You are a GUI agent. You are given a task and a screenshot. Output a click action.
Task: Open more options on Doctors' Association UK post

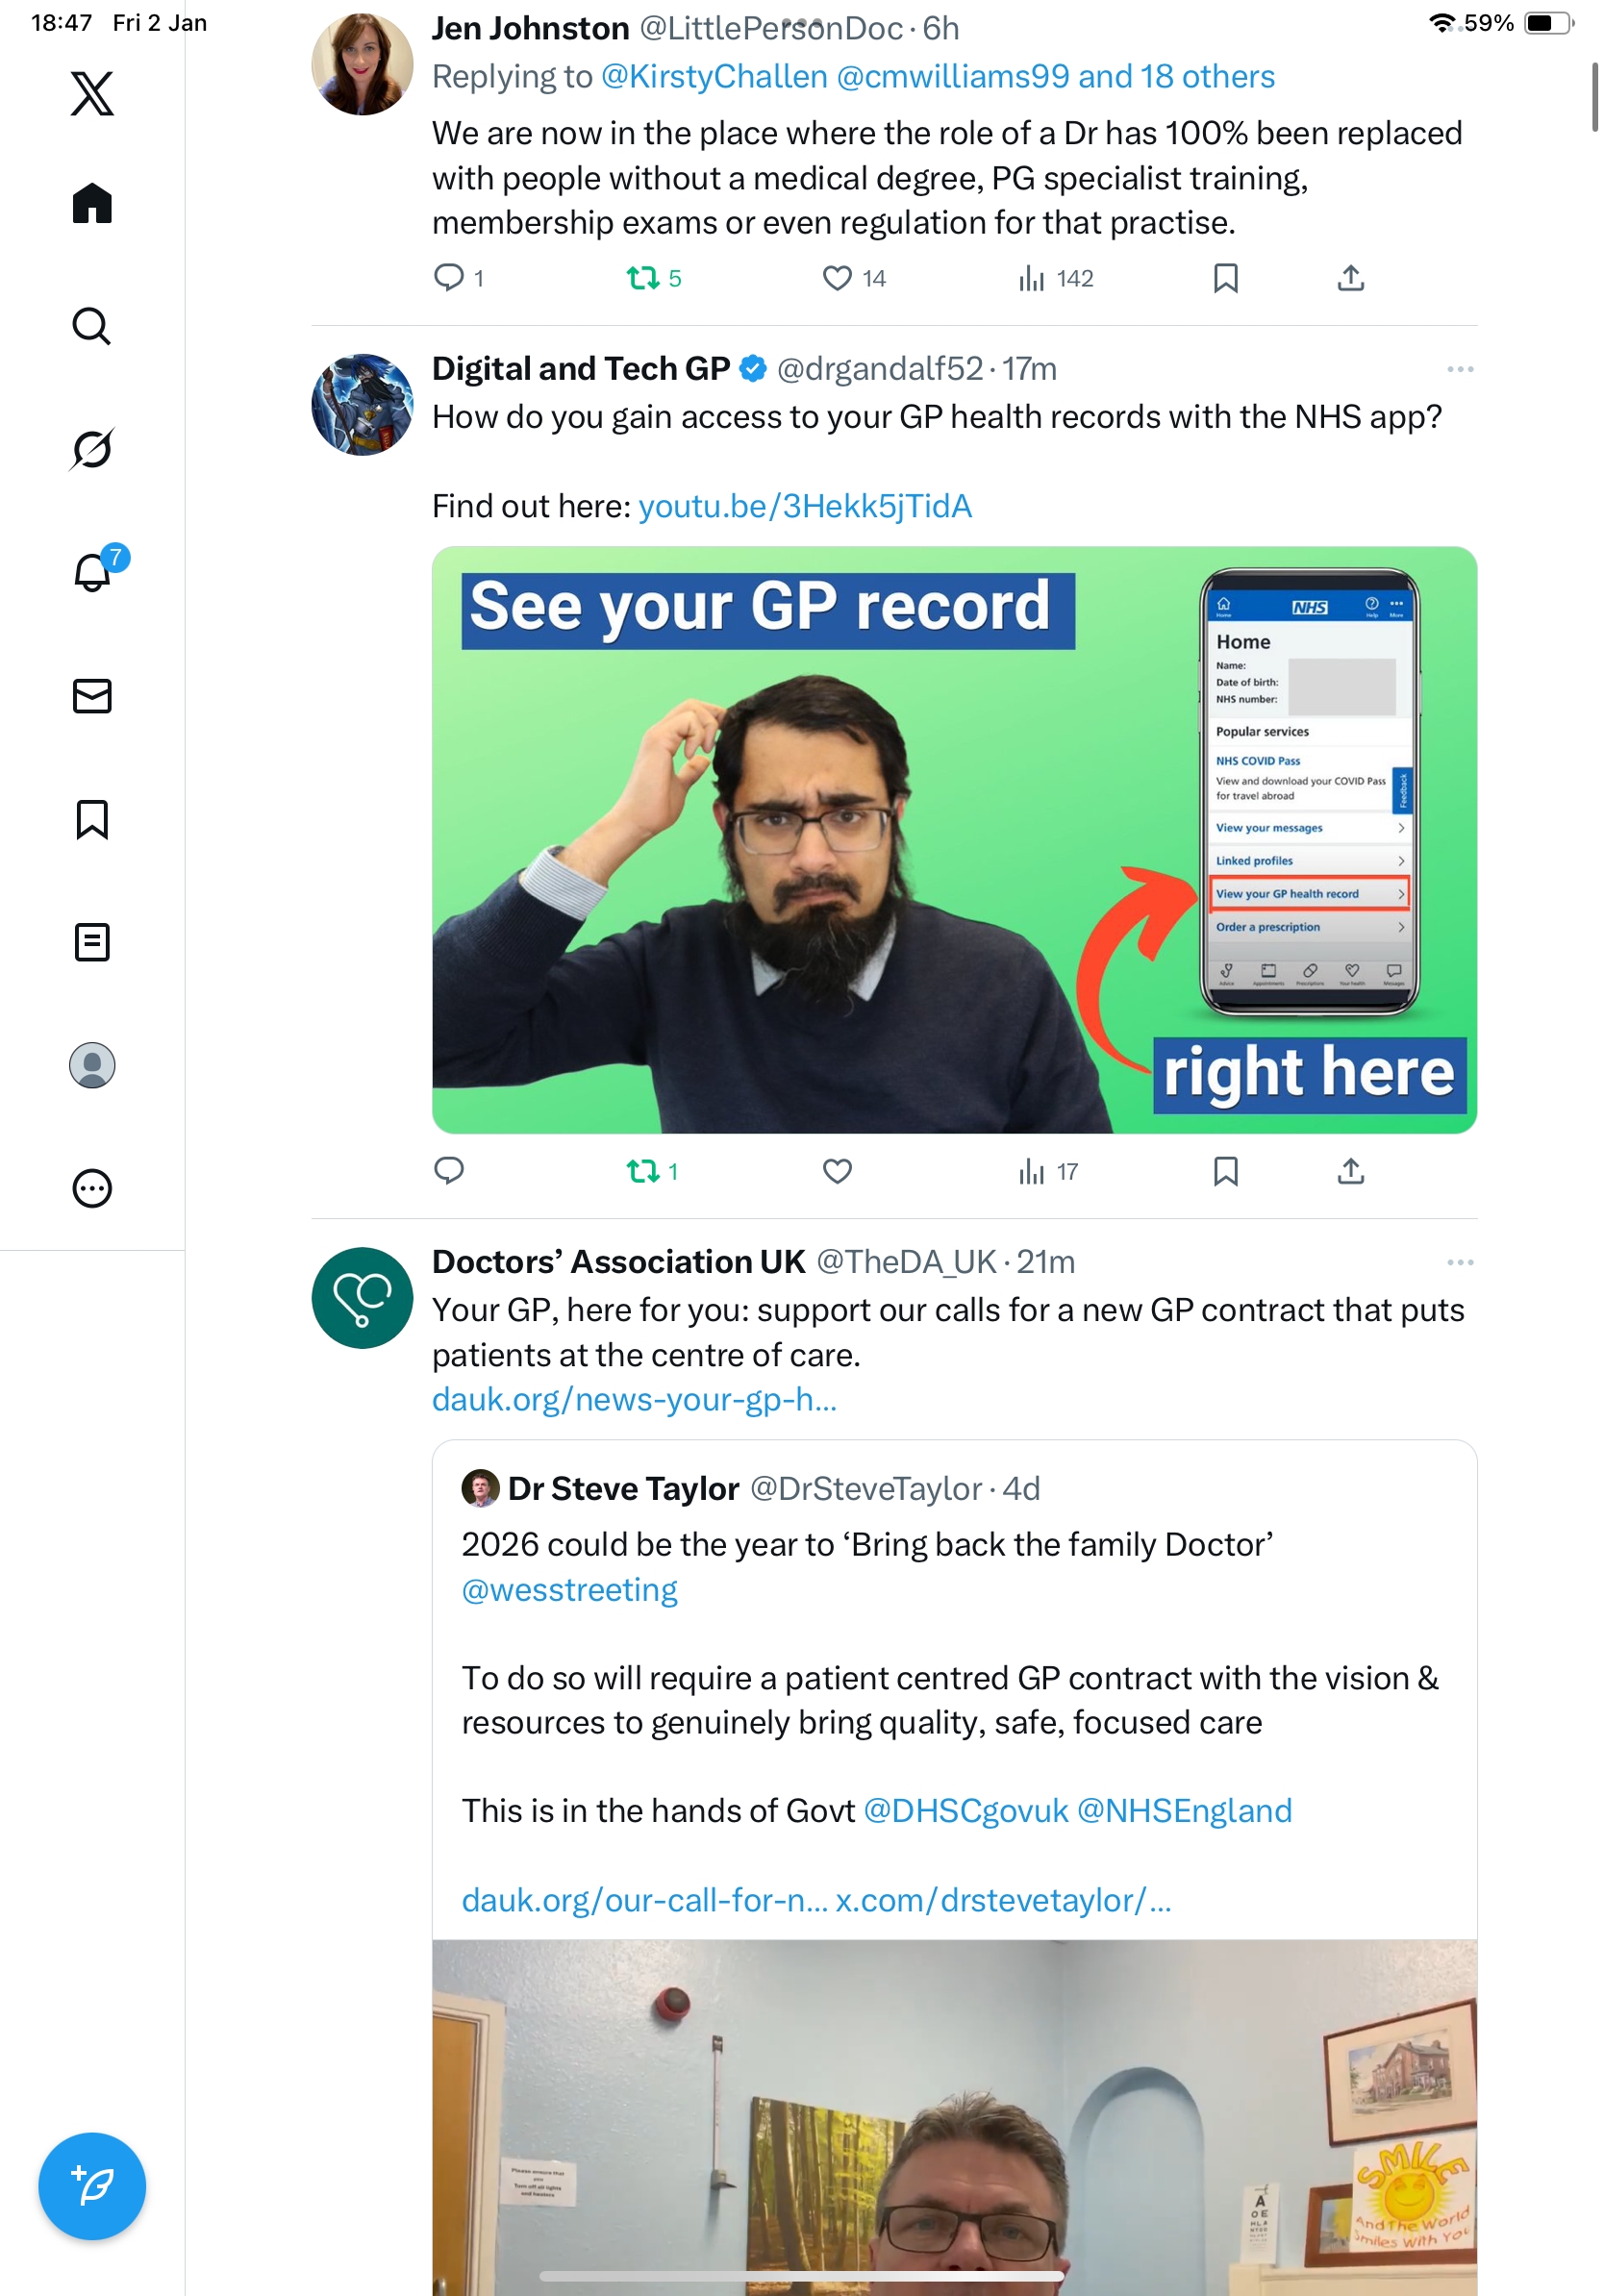point(1460,1262)
